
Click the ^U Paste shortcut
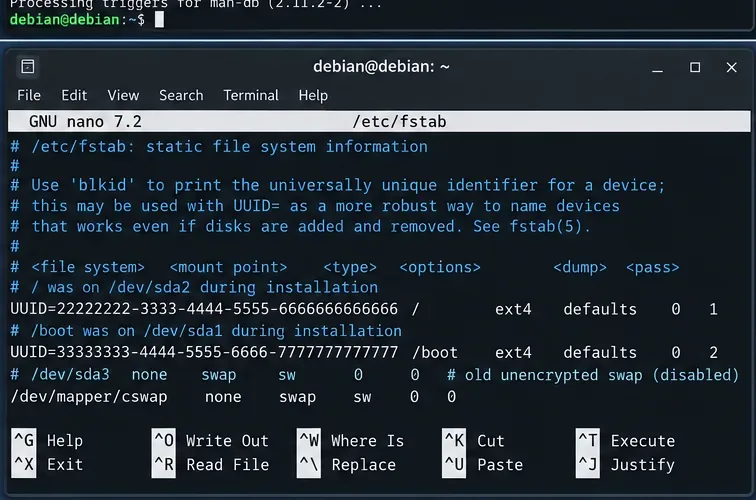[x=483, y=465]
